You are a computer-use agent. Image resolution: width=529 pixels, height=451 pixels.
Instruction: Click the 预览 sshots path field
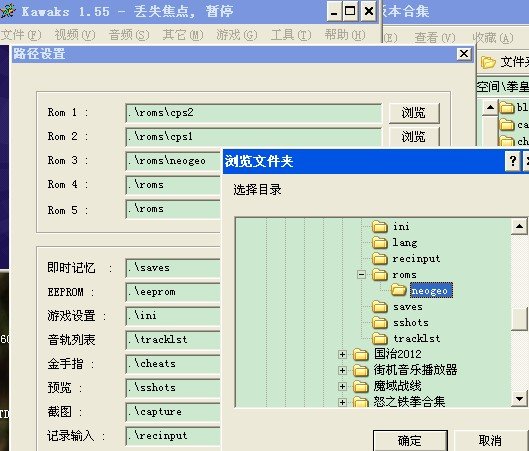[173, 388]
